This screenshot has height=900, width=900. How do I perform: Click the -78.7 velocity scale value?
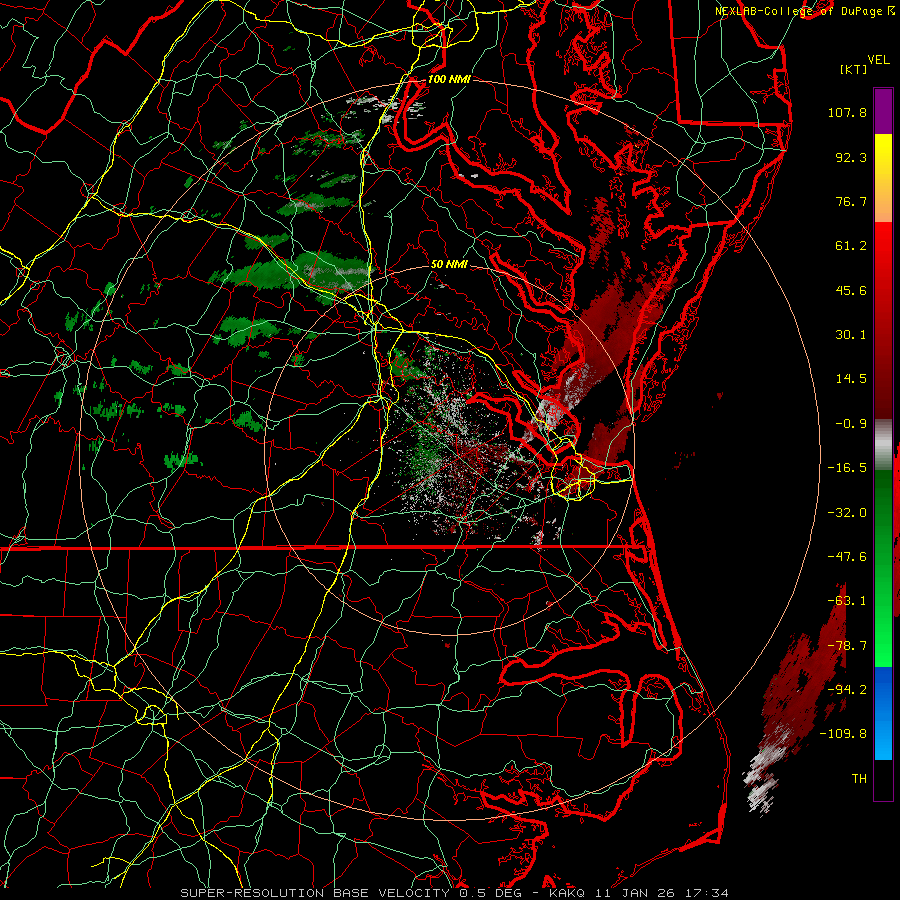pyautogui.click(x=847, y=646)
